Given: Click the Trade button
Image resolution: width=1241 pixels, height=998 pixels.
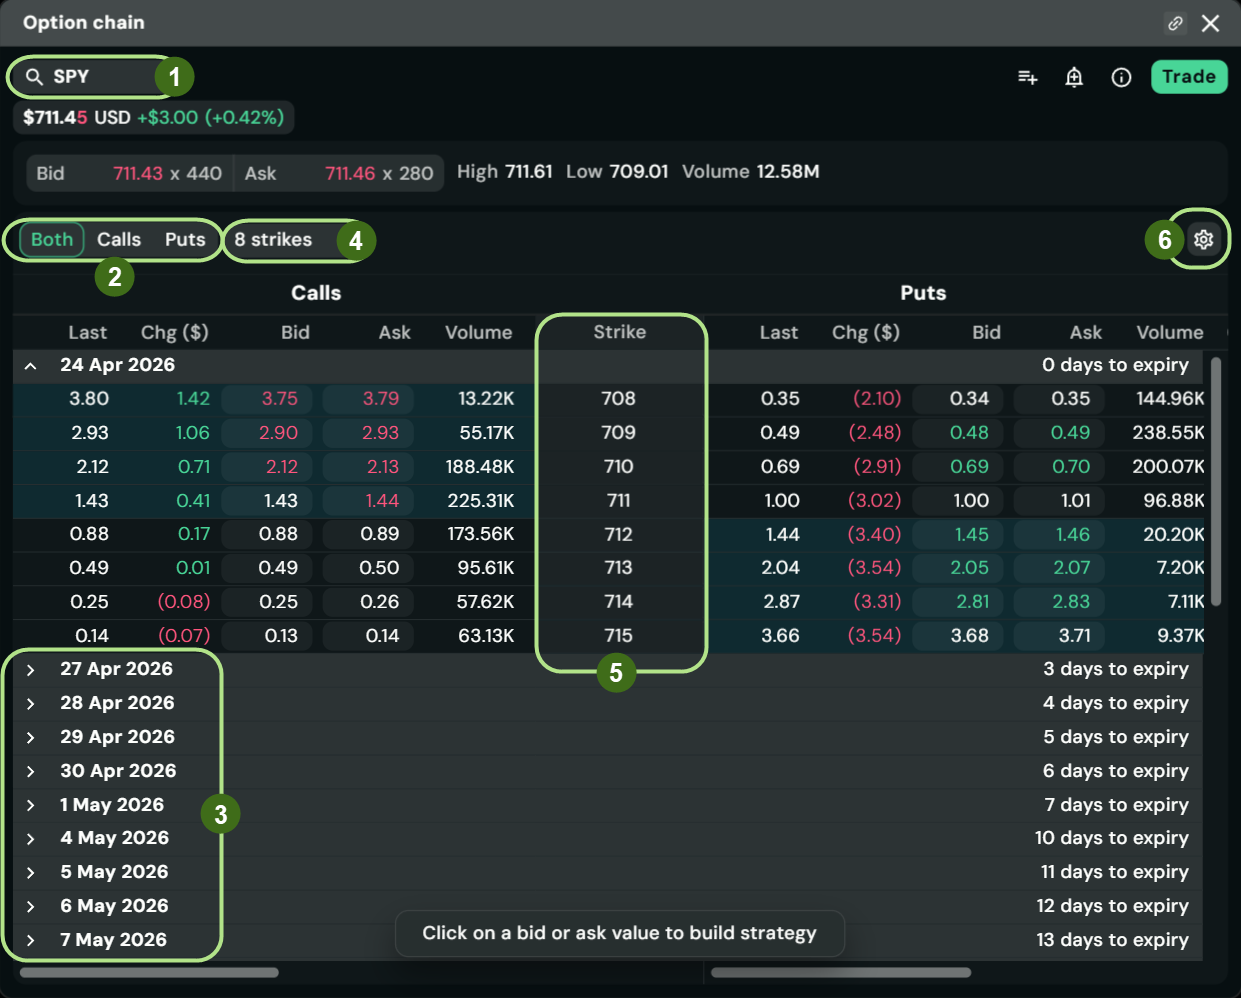Looking at the screenshot, I should pos(1189,77).
